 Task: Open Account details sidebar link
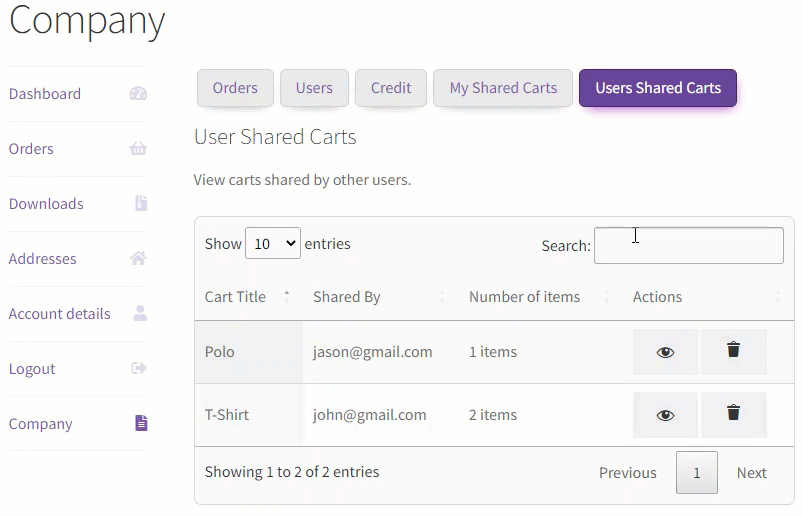[x=59, y=313]
